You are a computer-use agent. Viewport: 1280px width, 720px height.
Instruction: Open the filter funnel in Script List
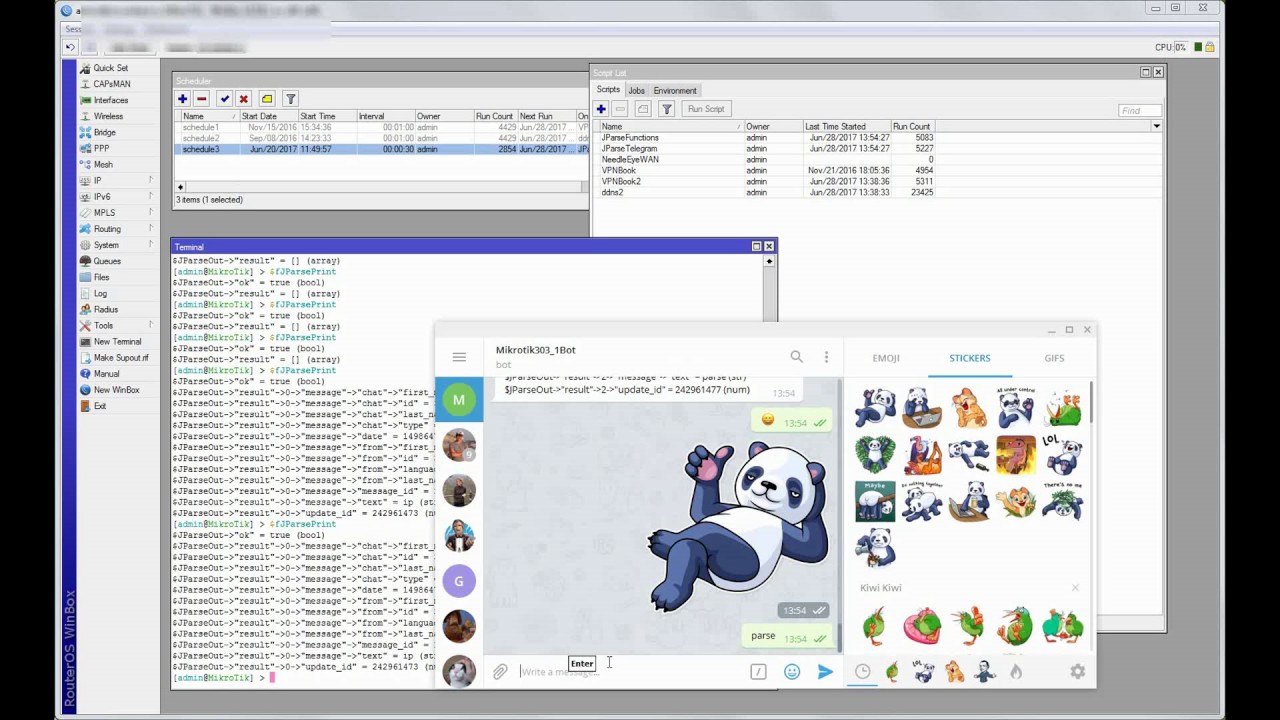(x=666, y=109)
